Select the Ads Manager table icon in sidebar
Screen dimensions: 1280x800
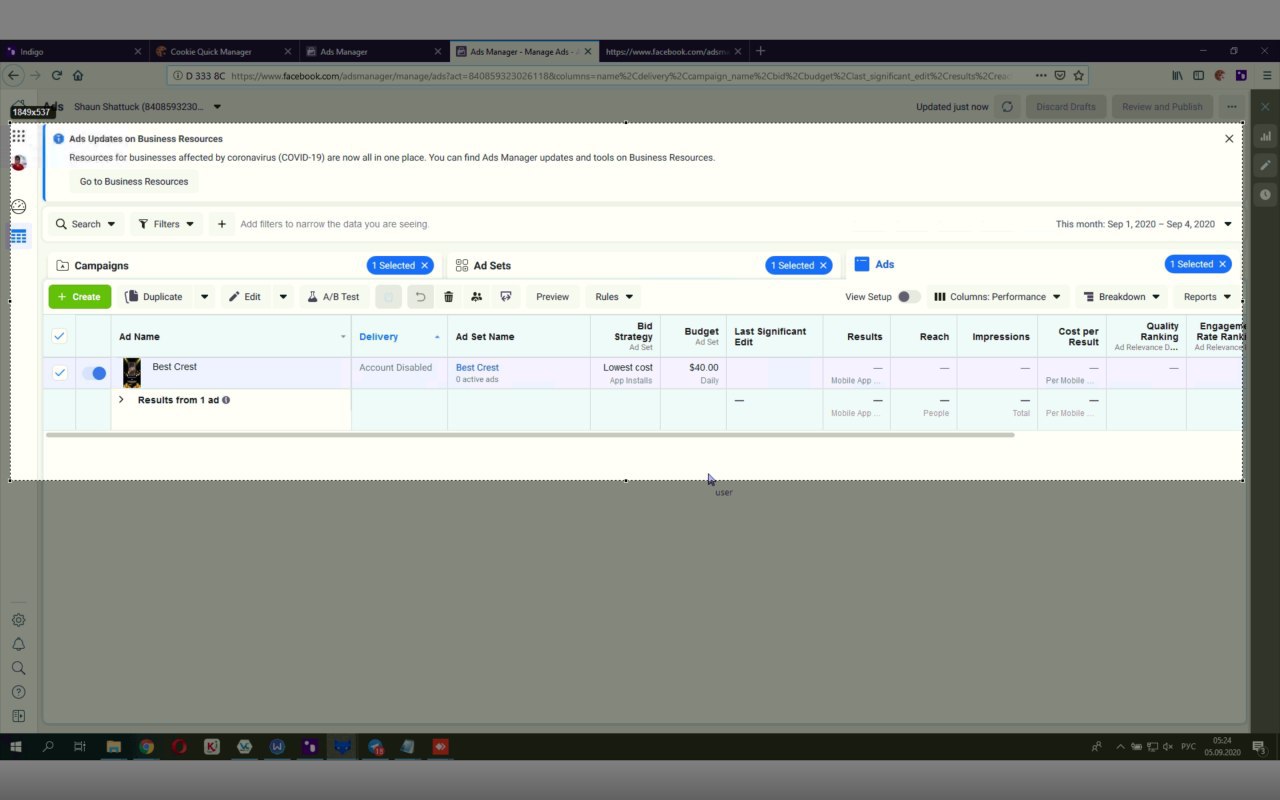[x=19, y=237]
